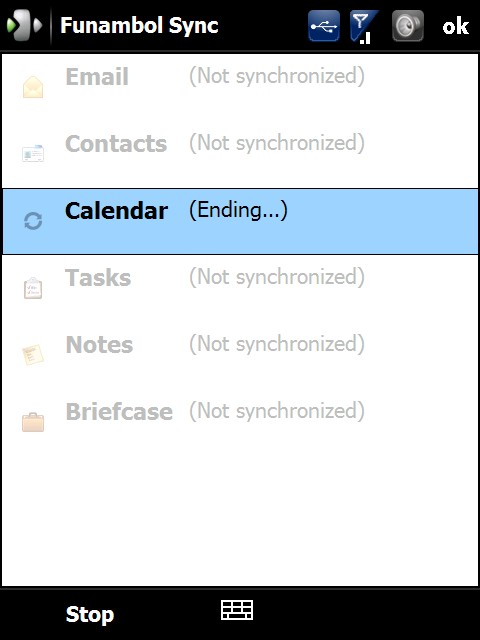Open the Windows Start flag icon

24,25
